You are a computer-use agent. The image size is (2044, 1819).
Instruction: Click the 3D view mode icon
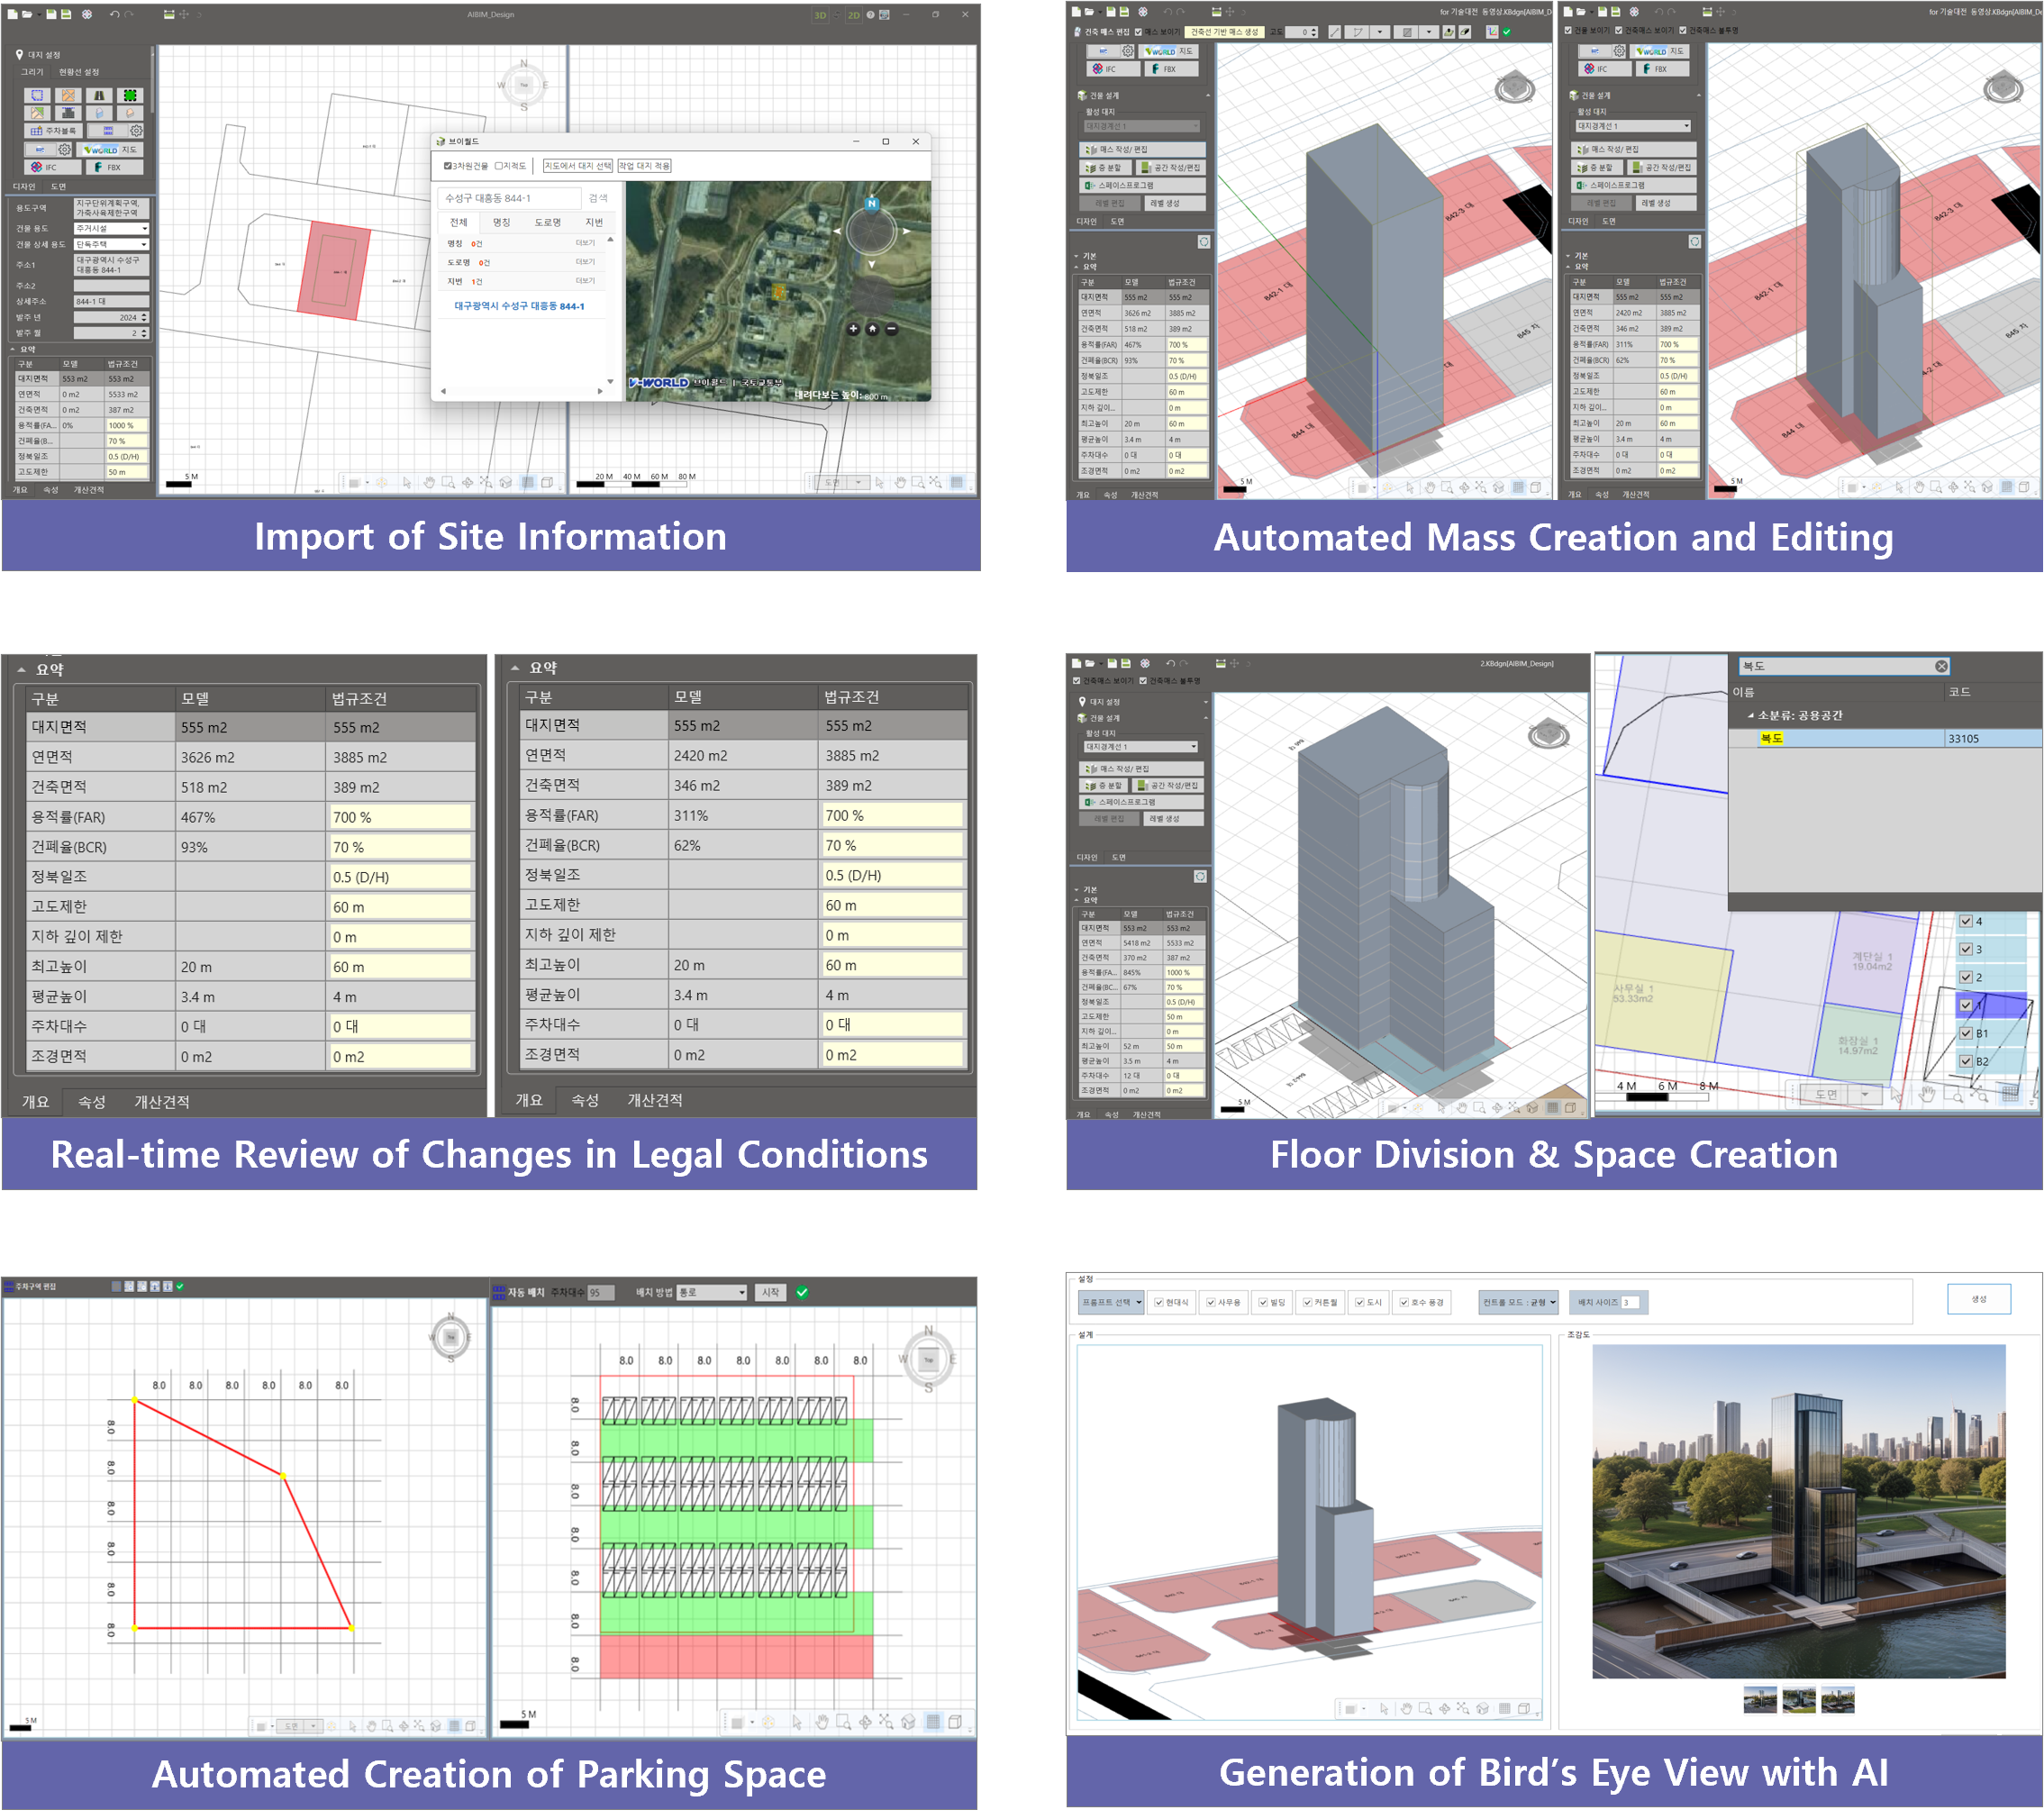(820, 15)
